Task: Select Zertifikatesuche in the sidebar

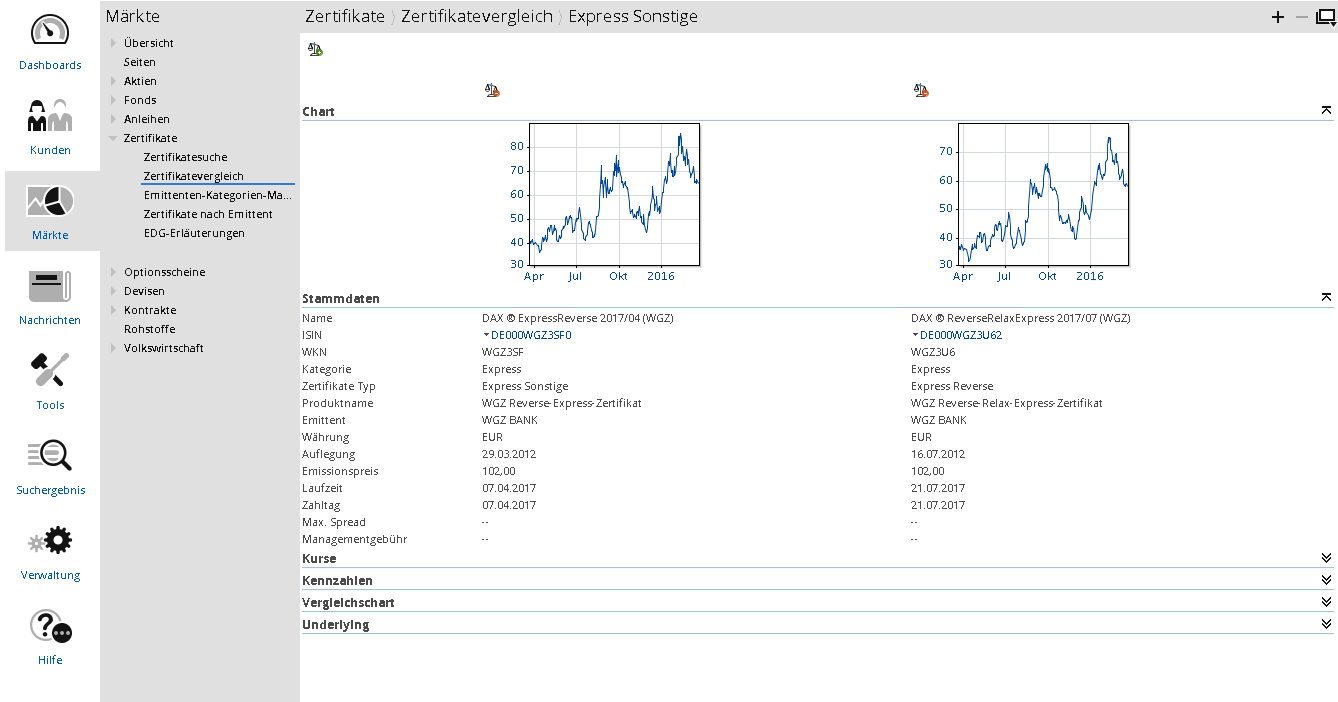Action: [x=185, y=157]
